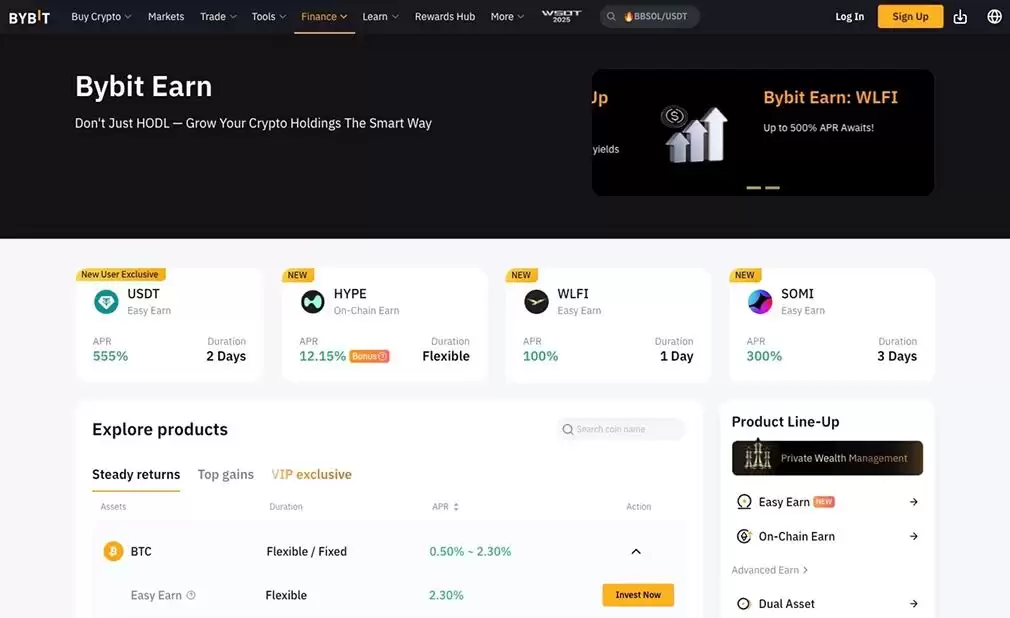The height and width of the screenshot is (618, 1010).
Task: Click the Invest Now button for BTC
Action: [638, 594]
